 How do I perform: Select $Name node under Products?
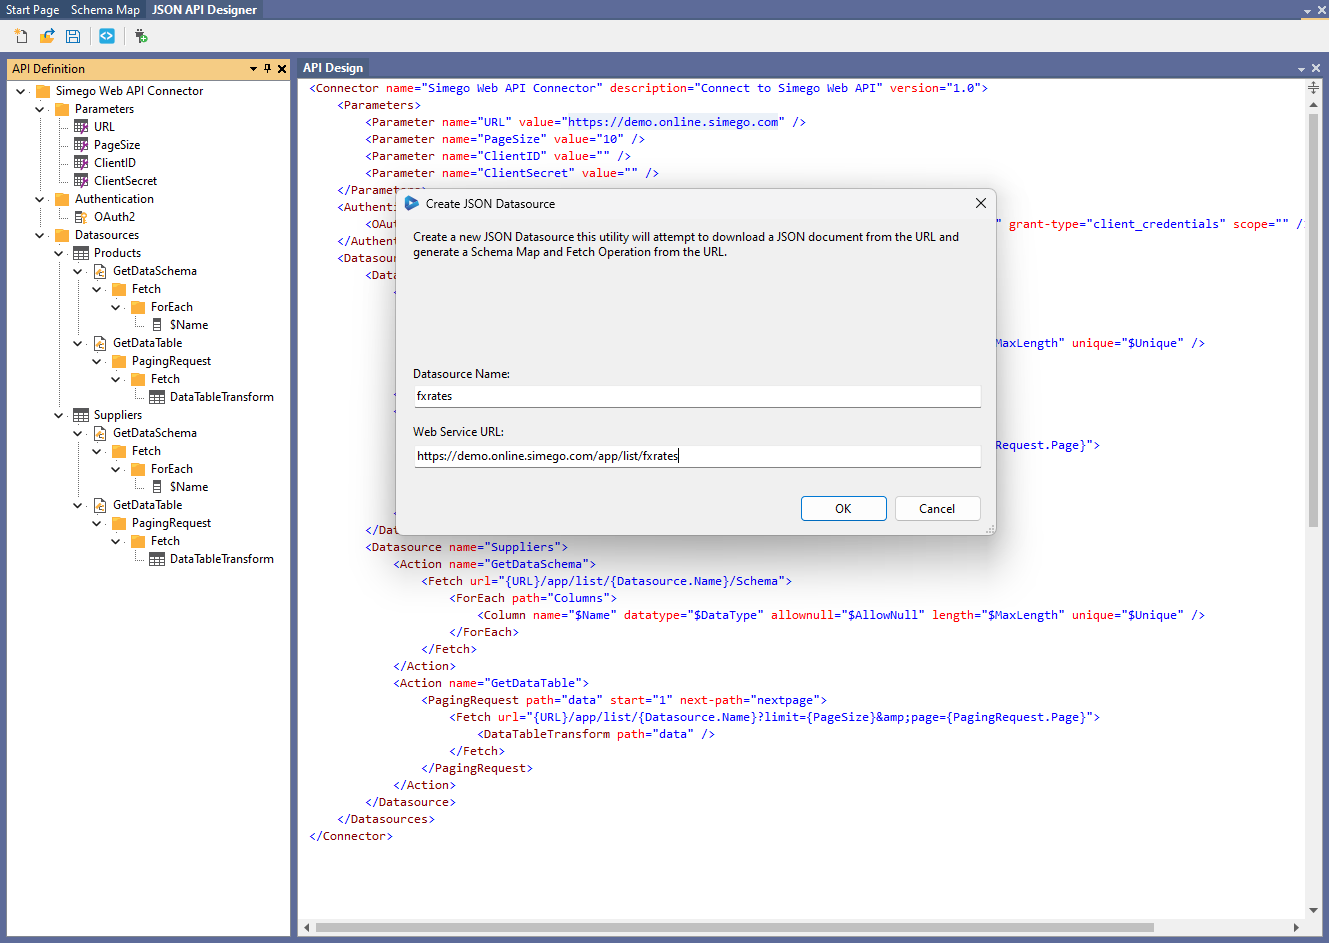(x=188, y=325)
